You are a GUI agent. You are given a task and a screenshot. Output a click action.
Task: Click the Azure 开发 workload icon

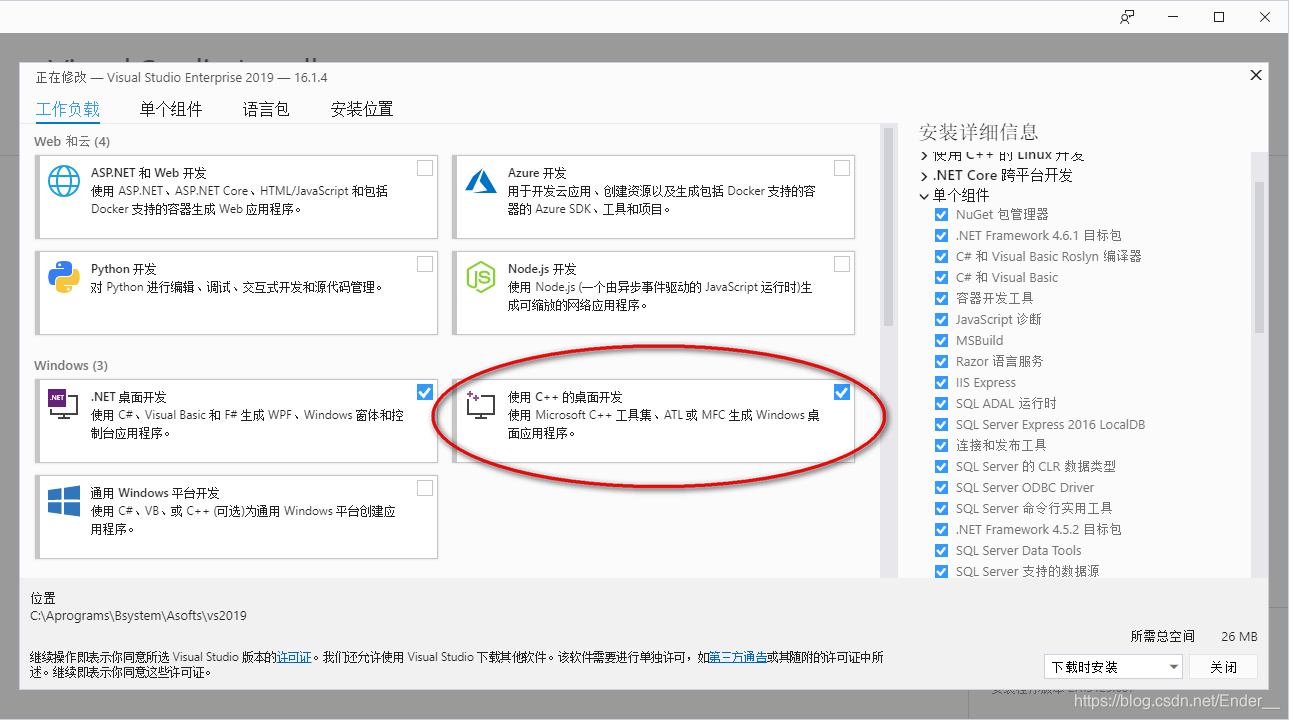pos(481,180)
